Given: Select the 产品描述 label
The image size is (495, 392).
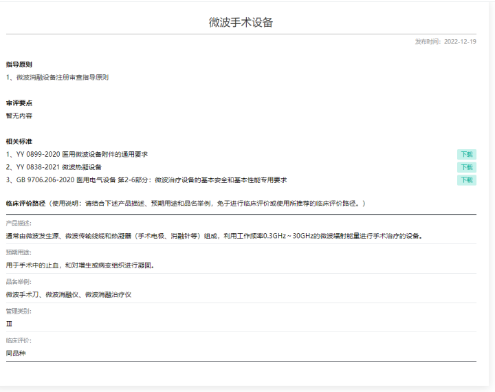Looking at the screenshot, I should [19, 223].
